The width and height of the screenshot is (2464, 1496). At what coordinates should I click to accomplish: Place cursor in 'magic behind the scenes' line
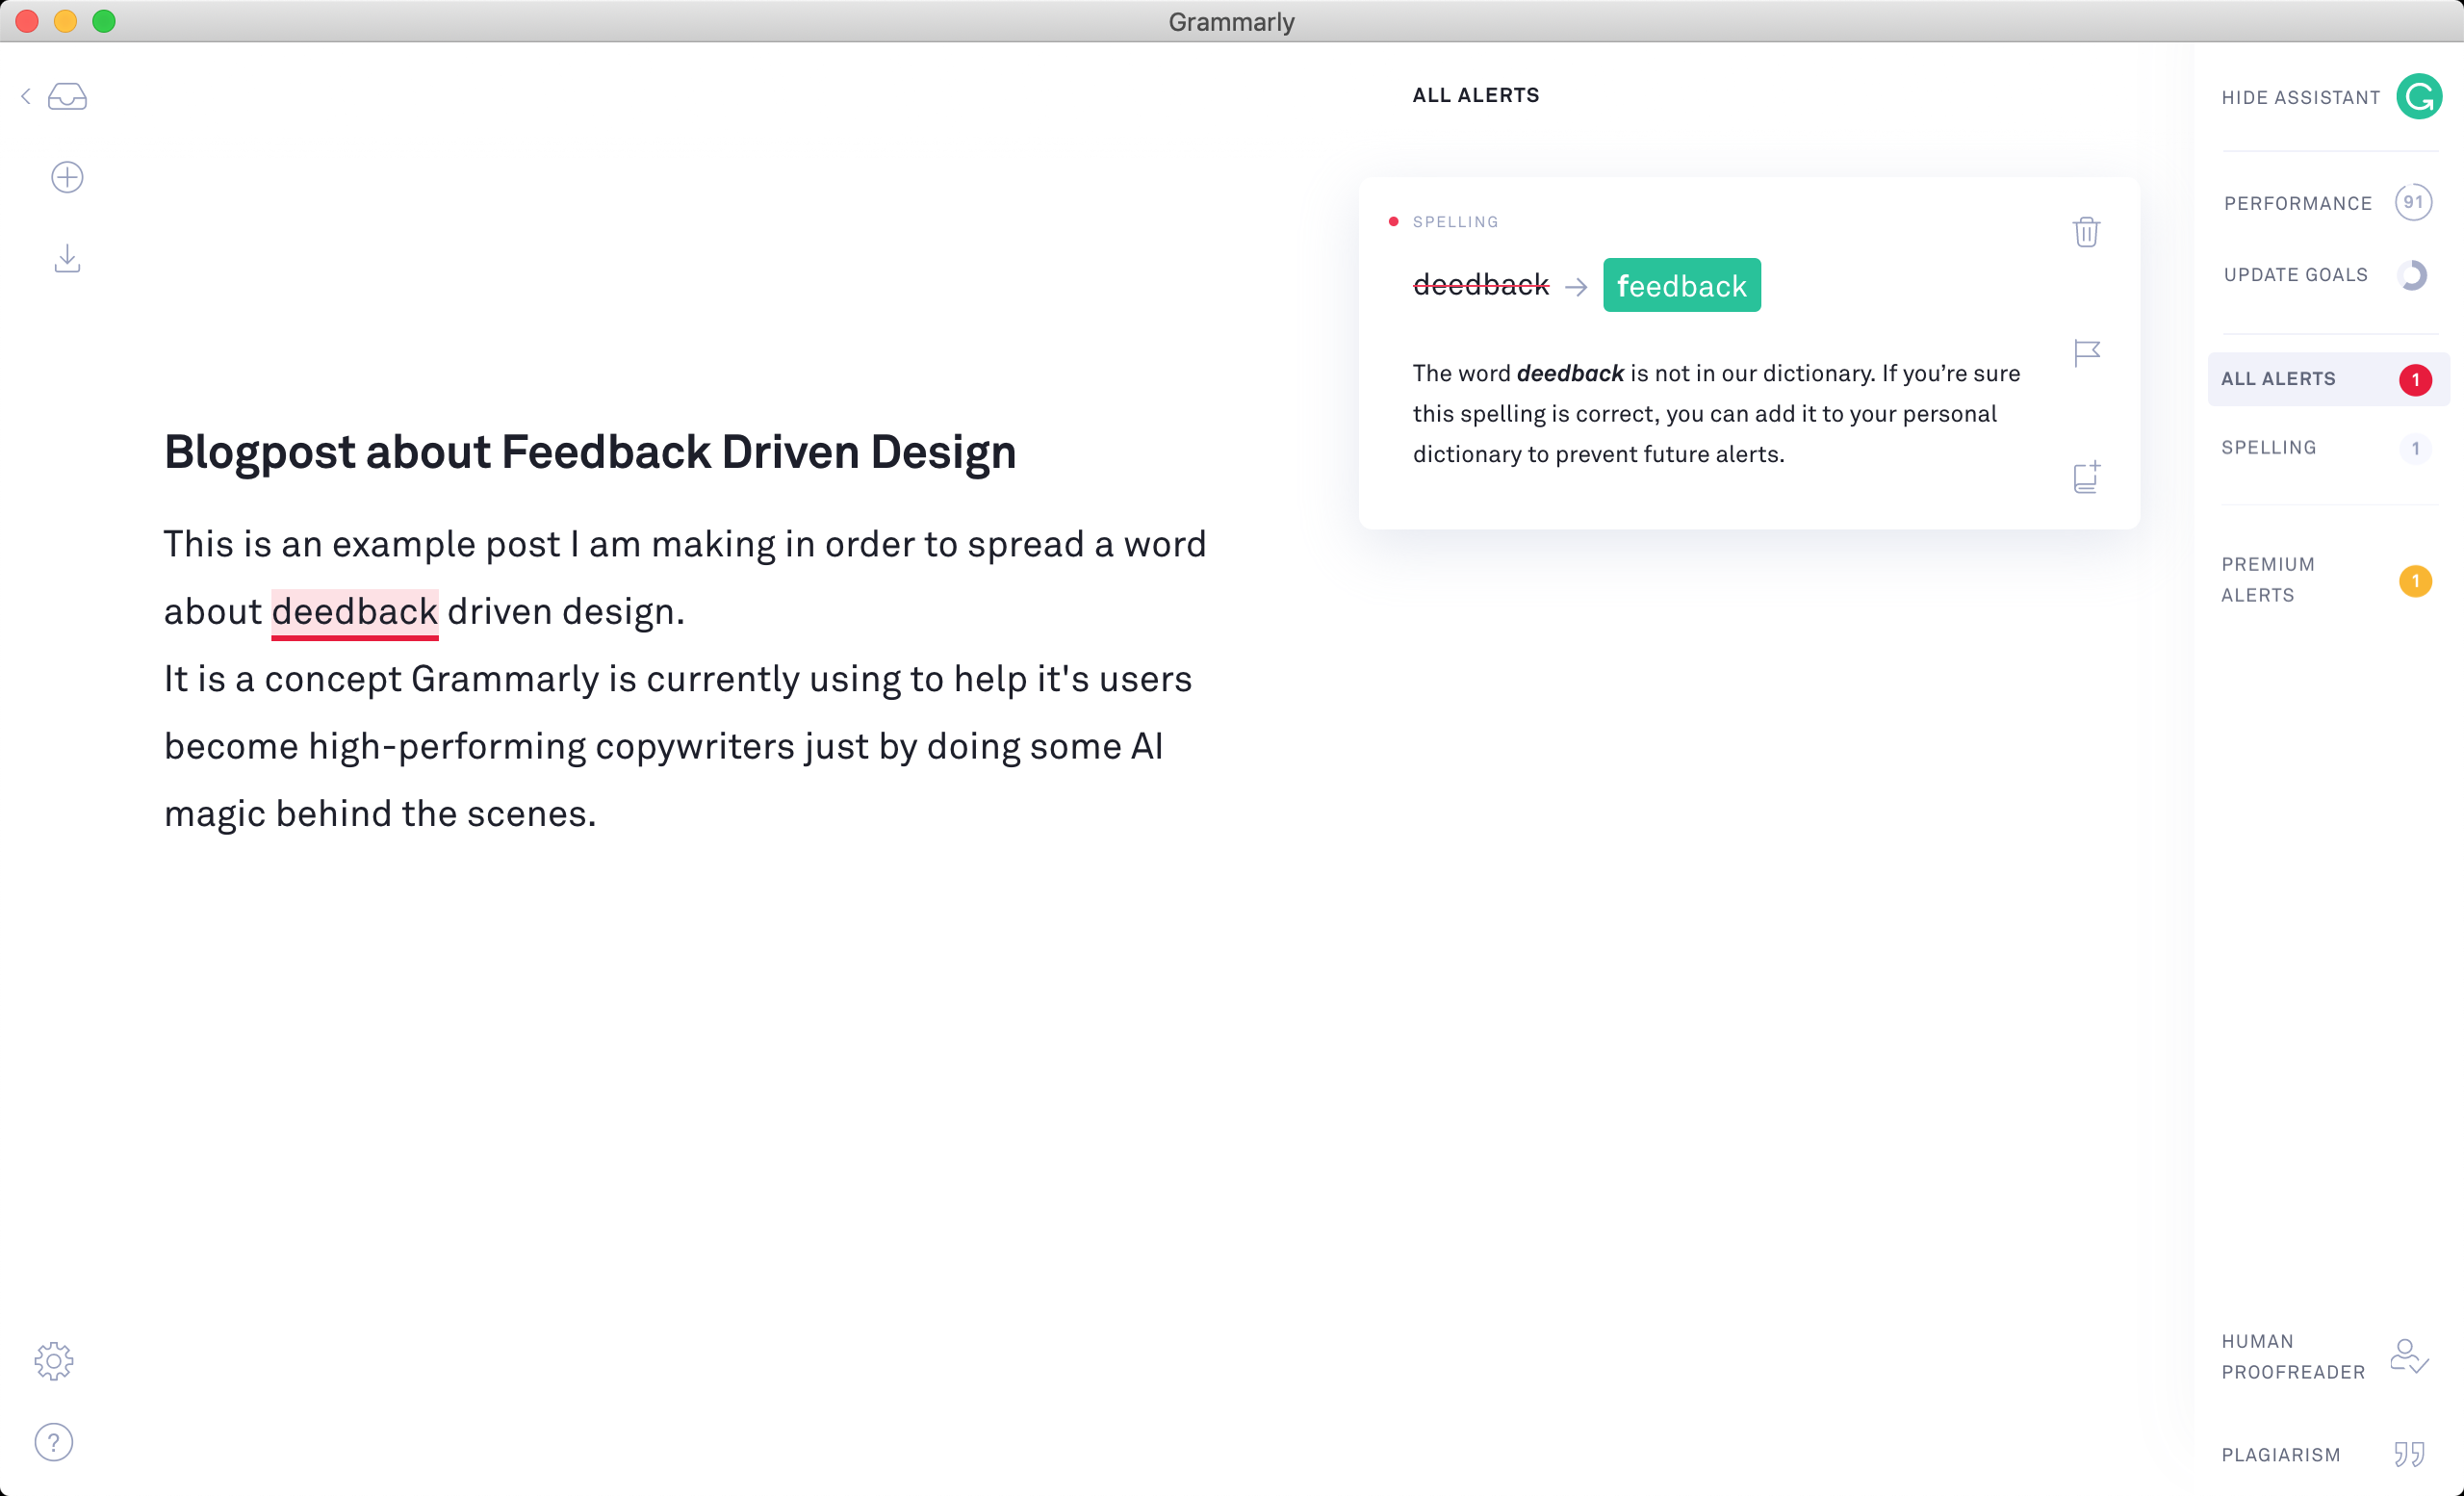tap(380, 814)
